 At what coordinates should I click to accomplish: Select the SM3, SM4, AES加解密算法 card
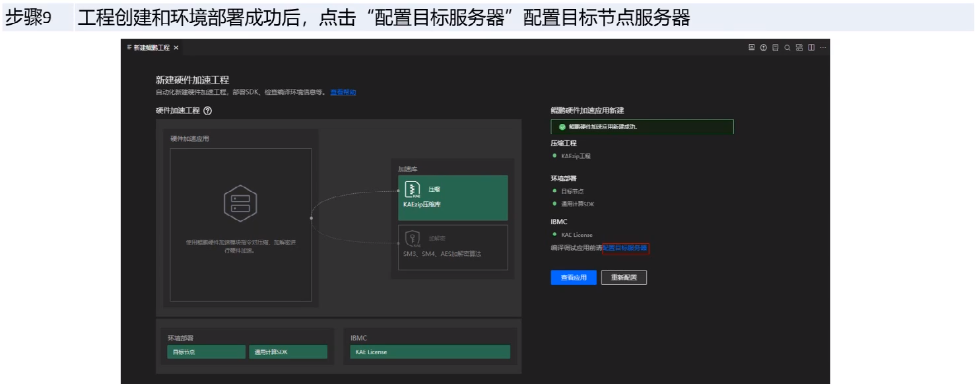click(453, 247)
